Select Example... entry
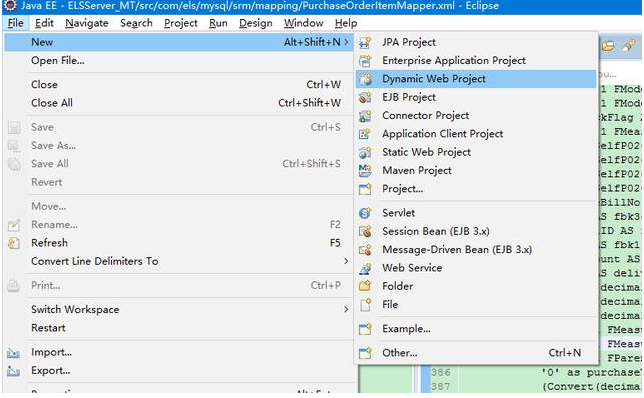 [x=476, y=329]
